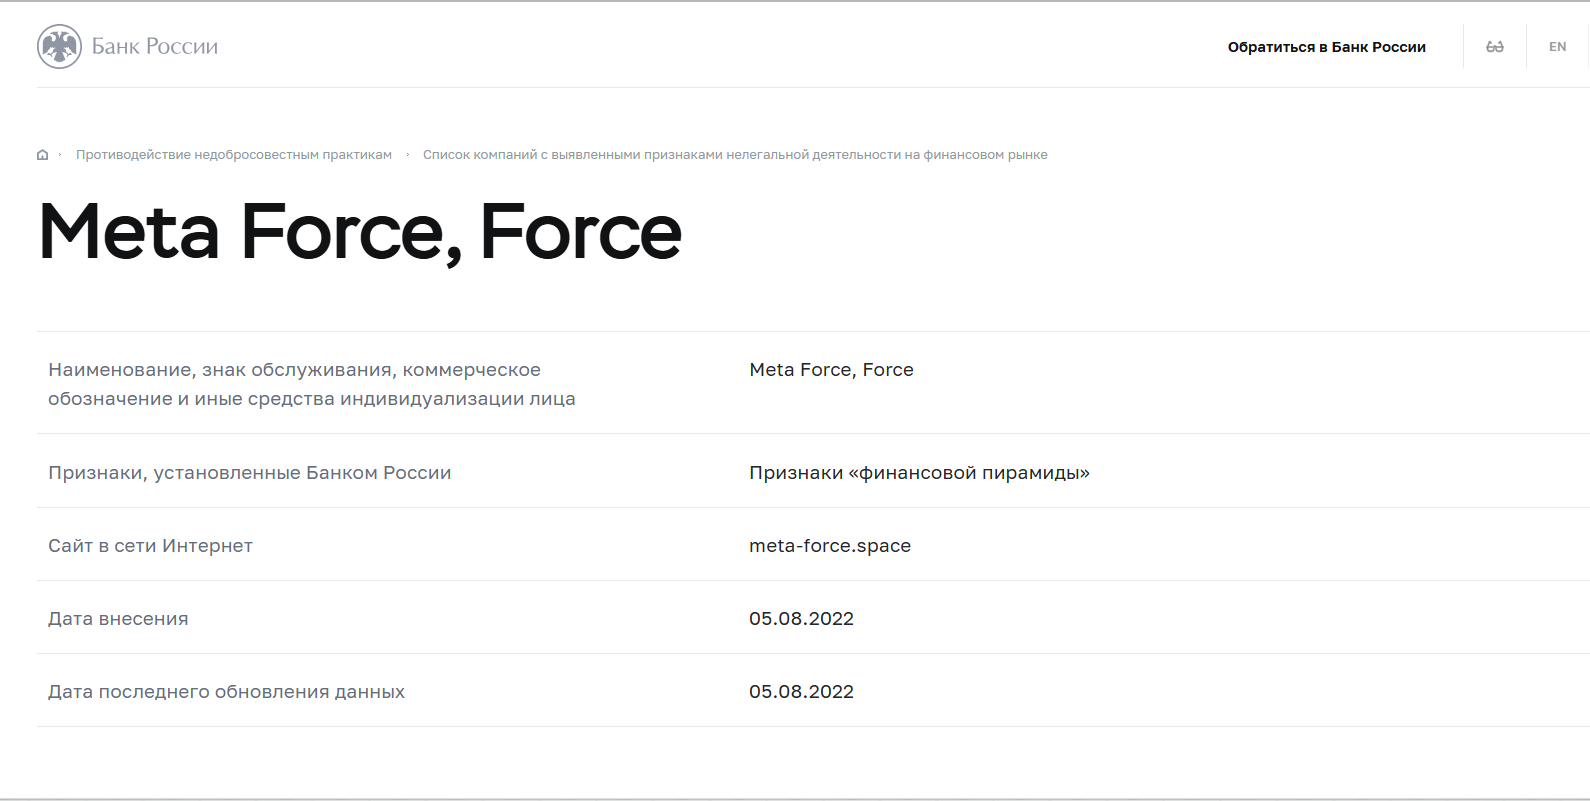Select the "Признаки «финансовой пирамиды»" value
The height and width of the screenshot is (801, 1590).
pos(919,473)
